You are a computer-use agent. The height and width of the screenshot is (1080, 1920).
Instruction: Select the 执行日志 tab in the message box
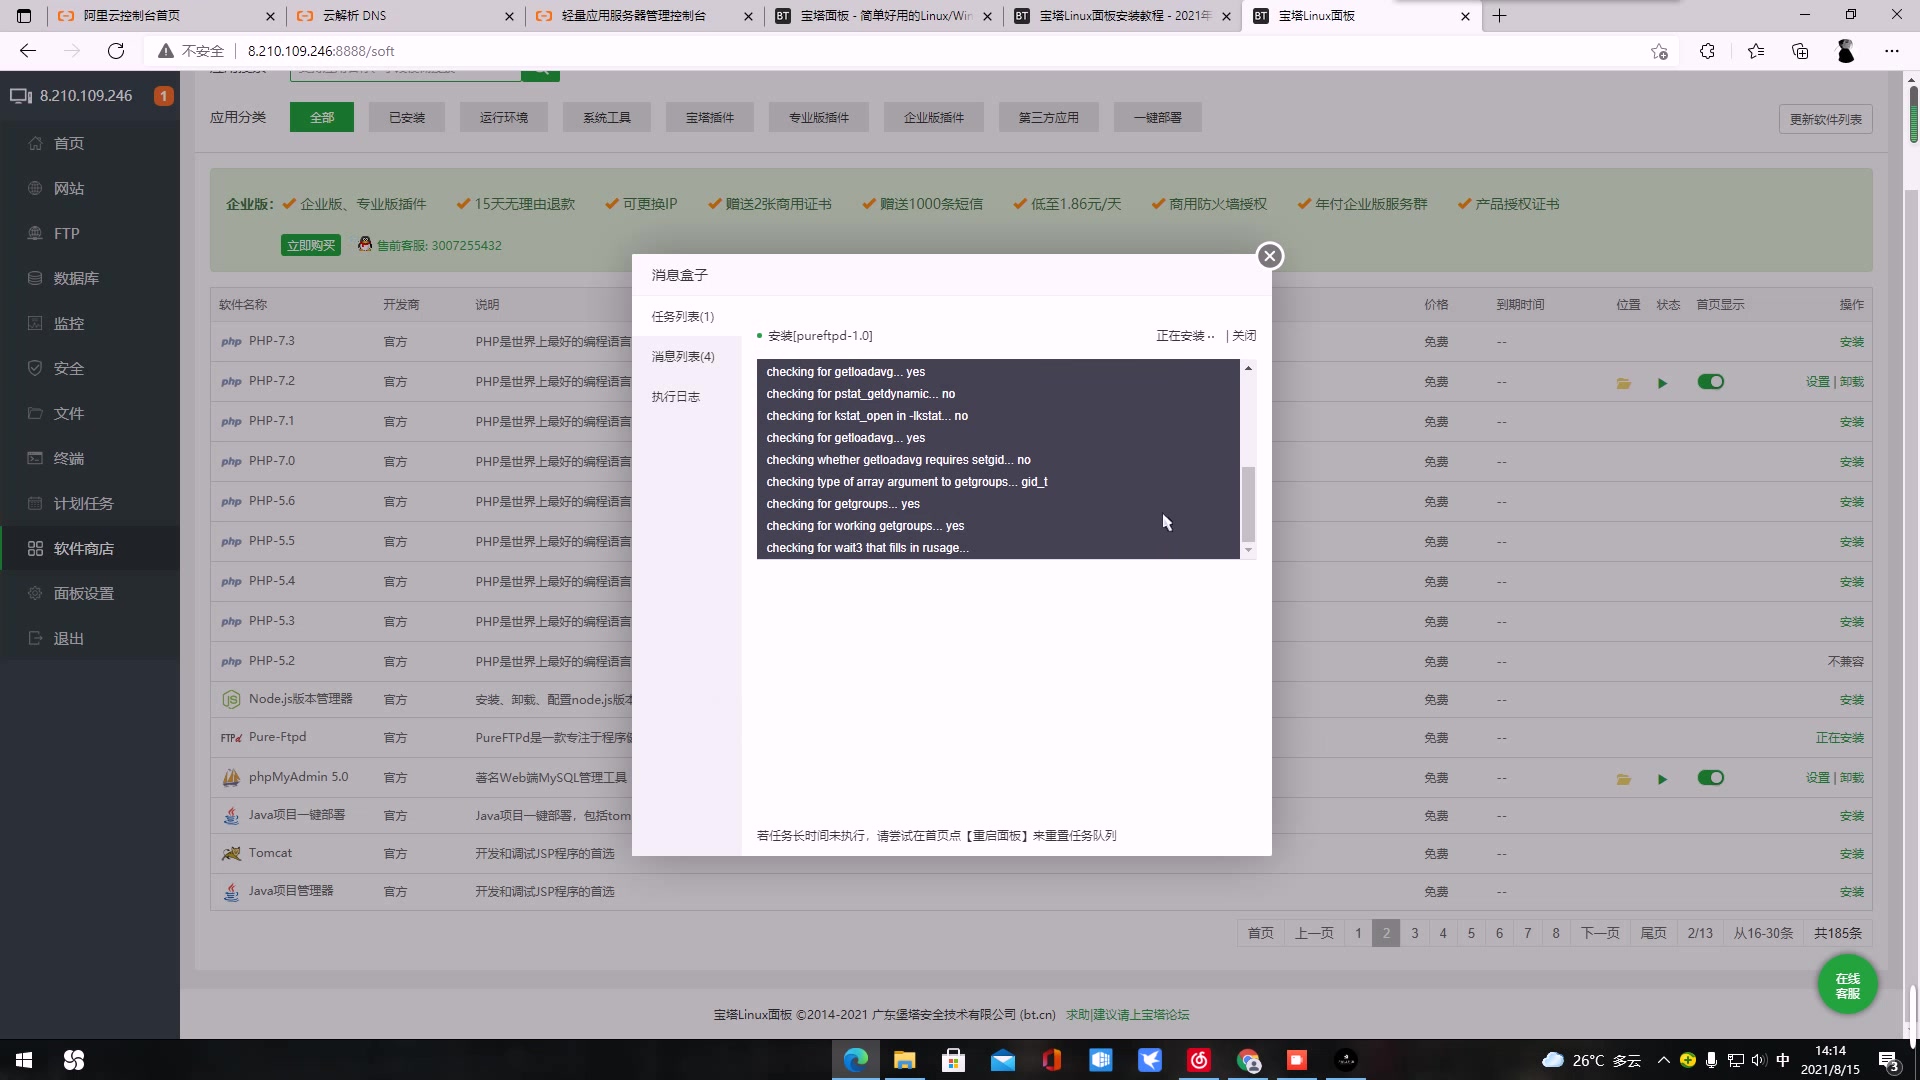676,396
